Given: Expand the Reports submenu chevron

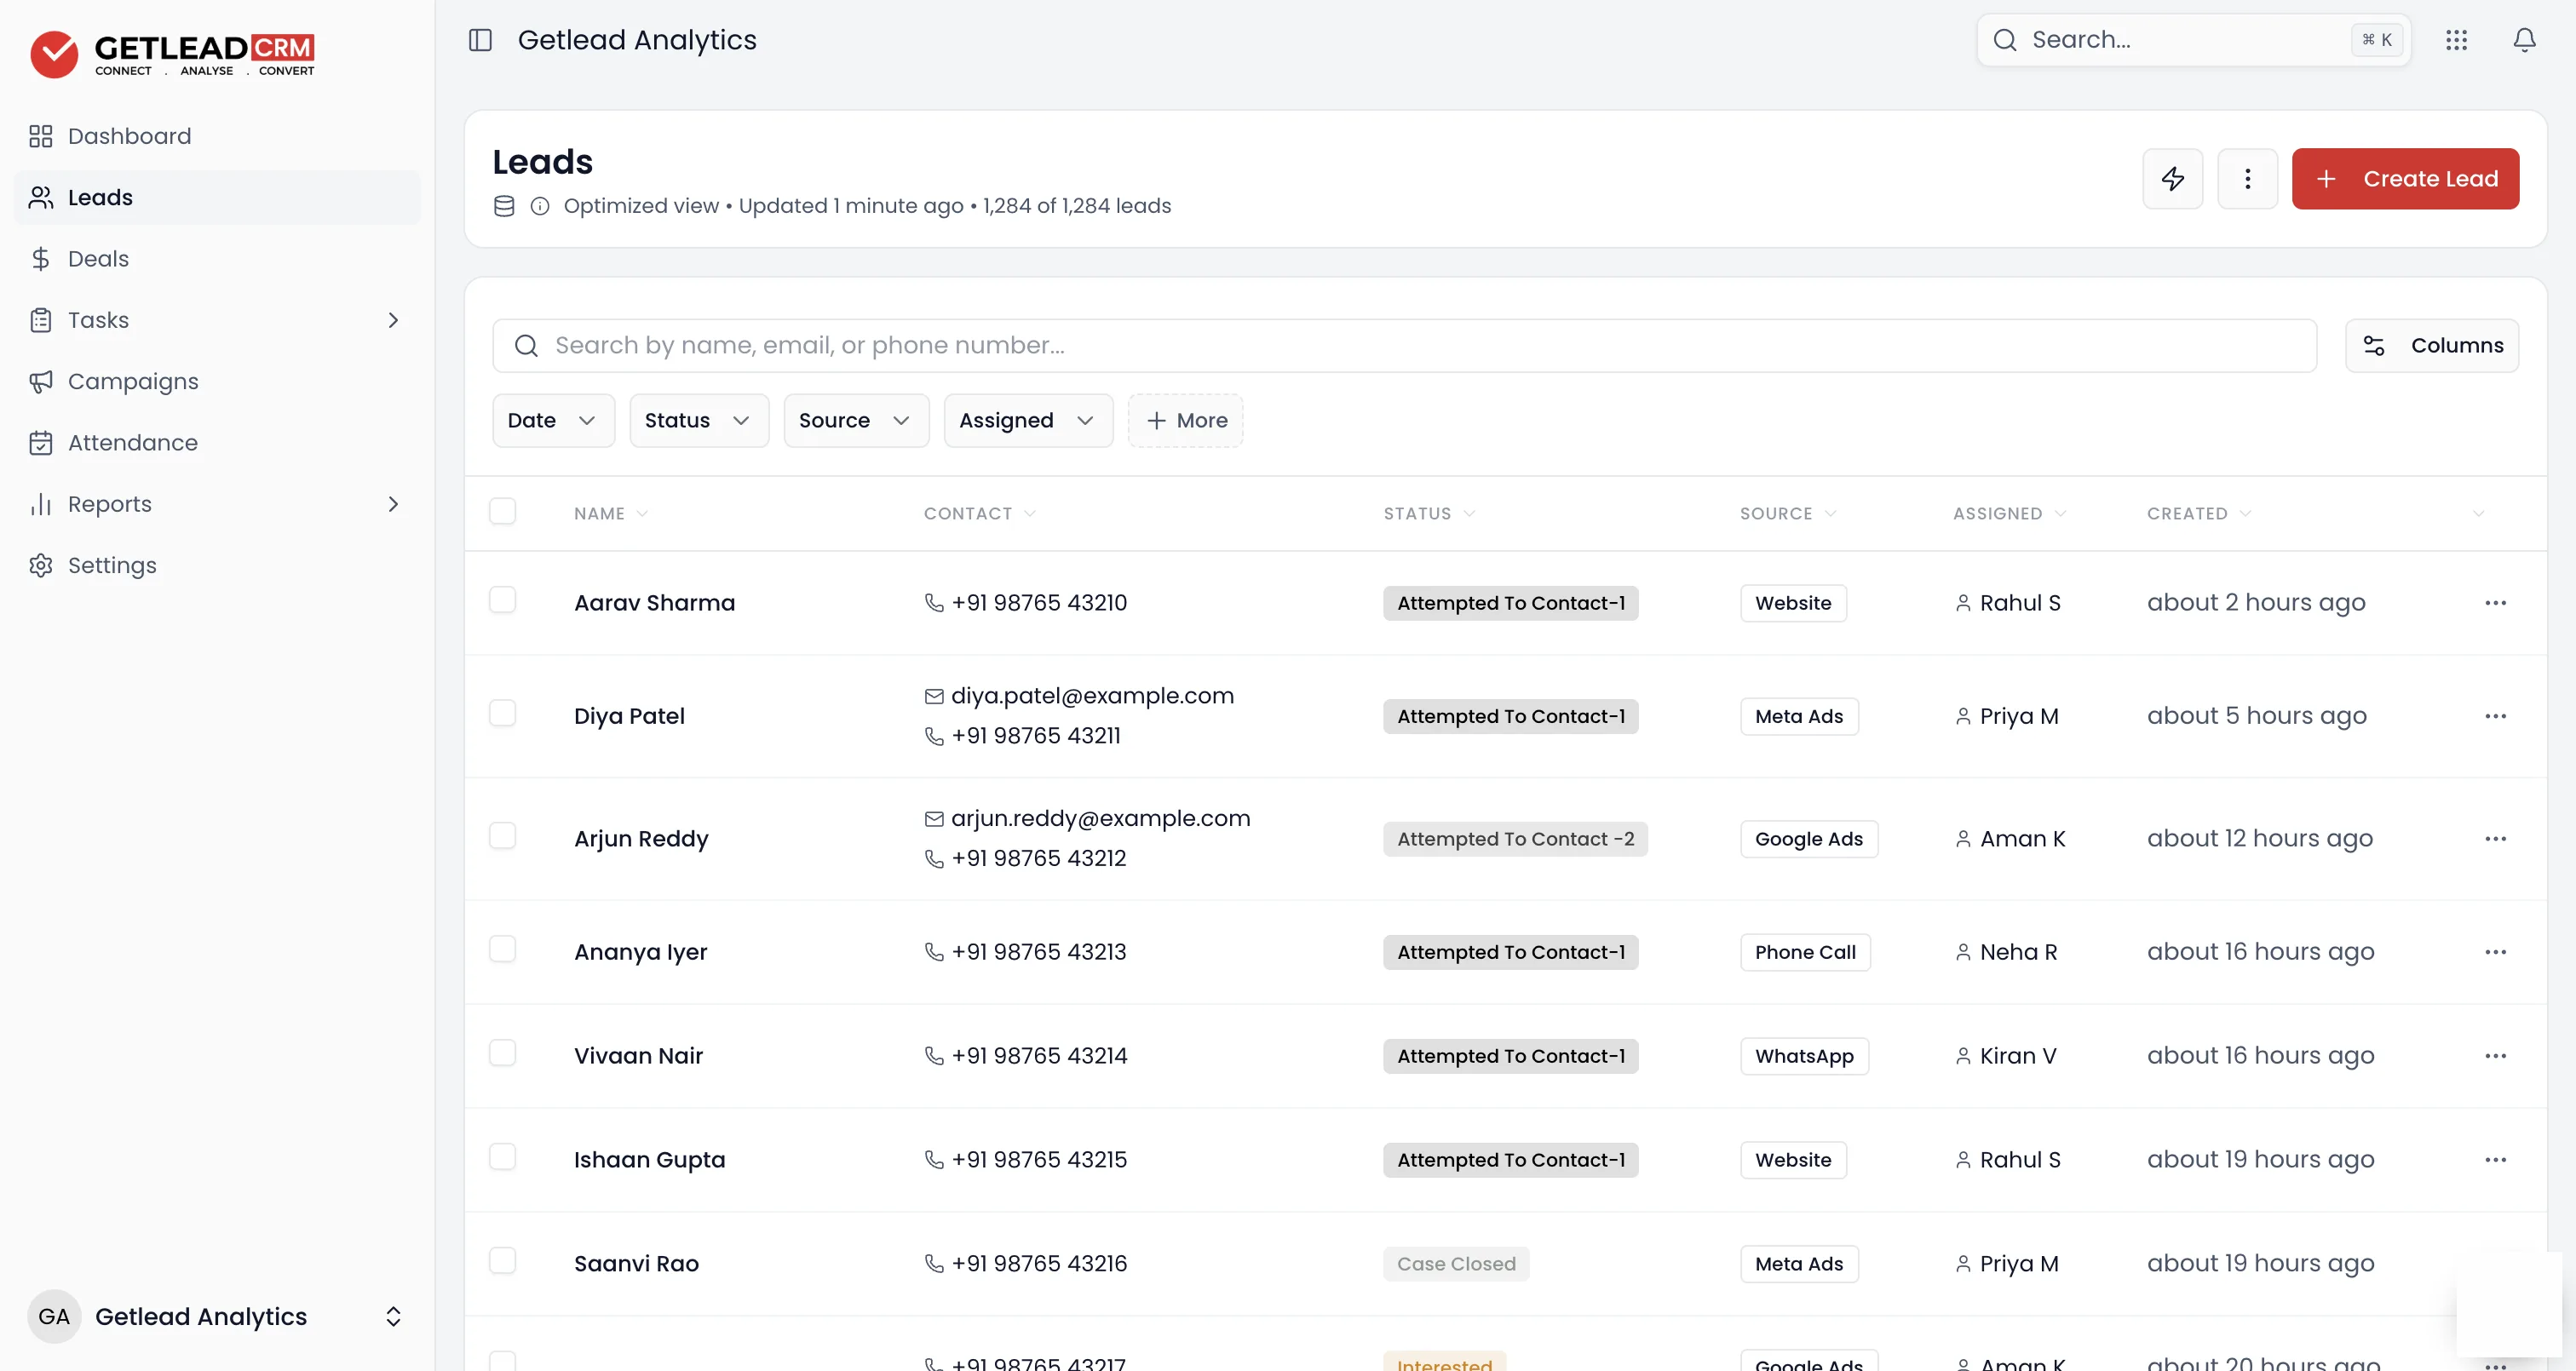Looking at the screenshot, I should pos(393,504).
